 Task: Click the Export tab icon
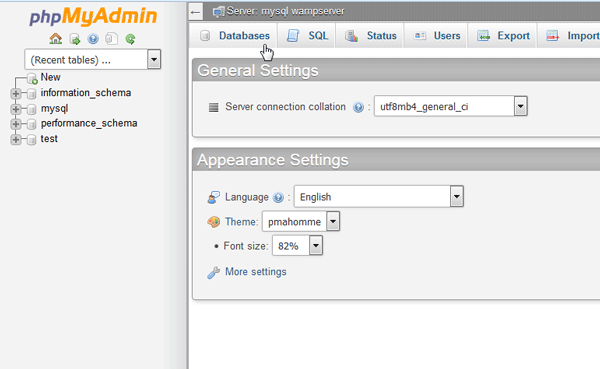(x=483, y=36)
